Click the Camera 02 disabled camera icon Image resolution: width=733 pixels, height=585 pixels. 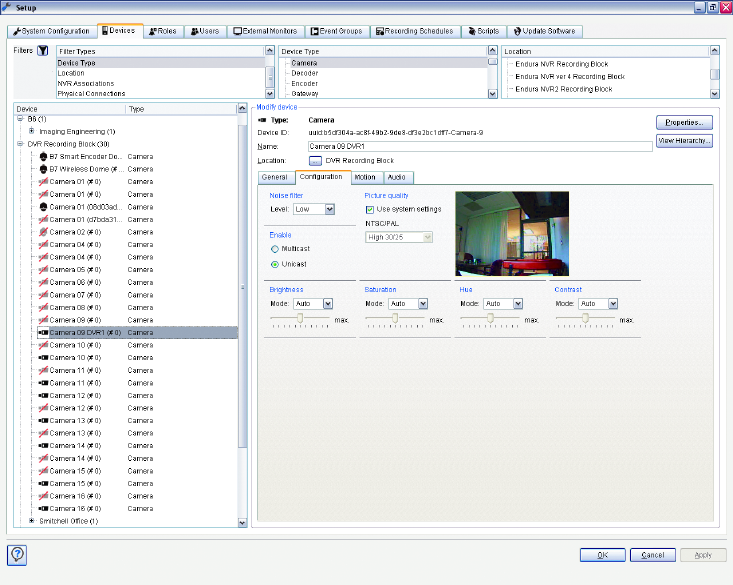click(x=43, y=232)
